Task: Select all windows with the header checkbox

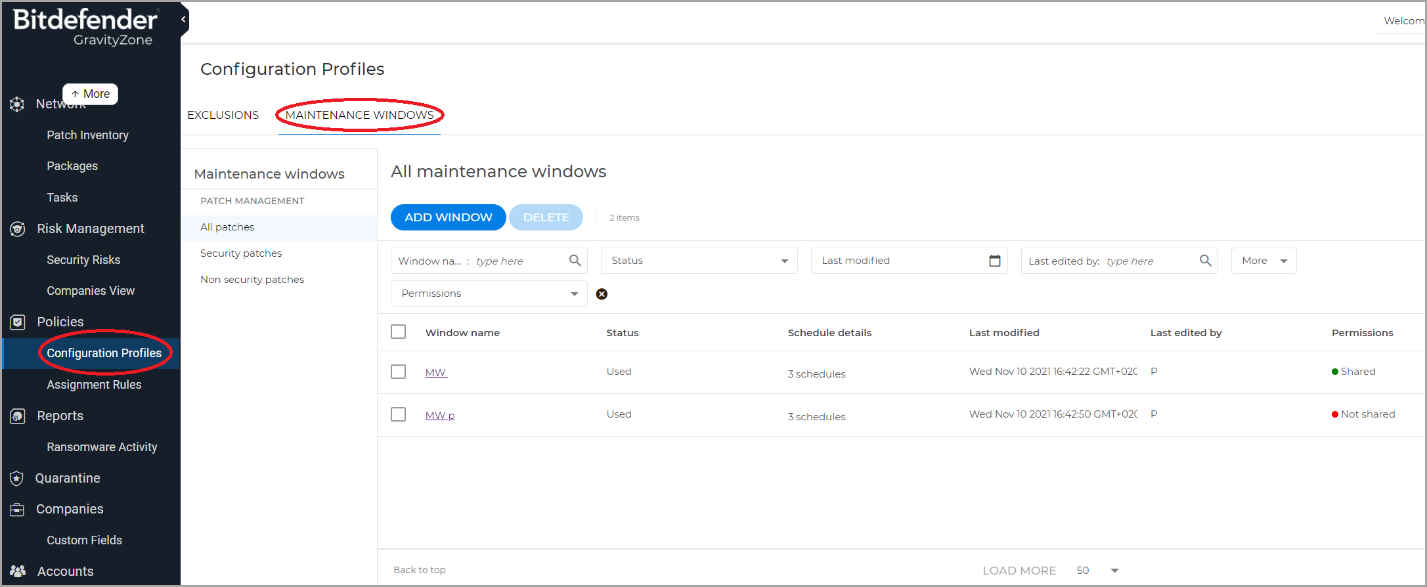Action: click(398, 331)
